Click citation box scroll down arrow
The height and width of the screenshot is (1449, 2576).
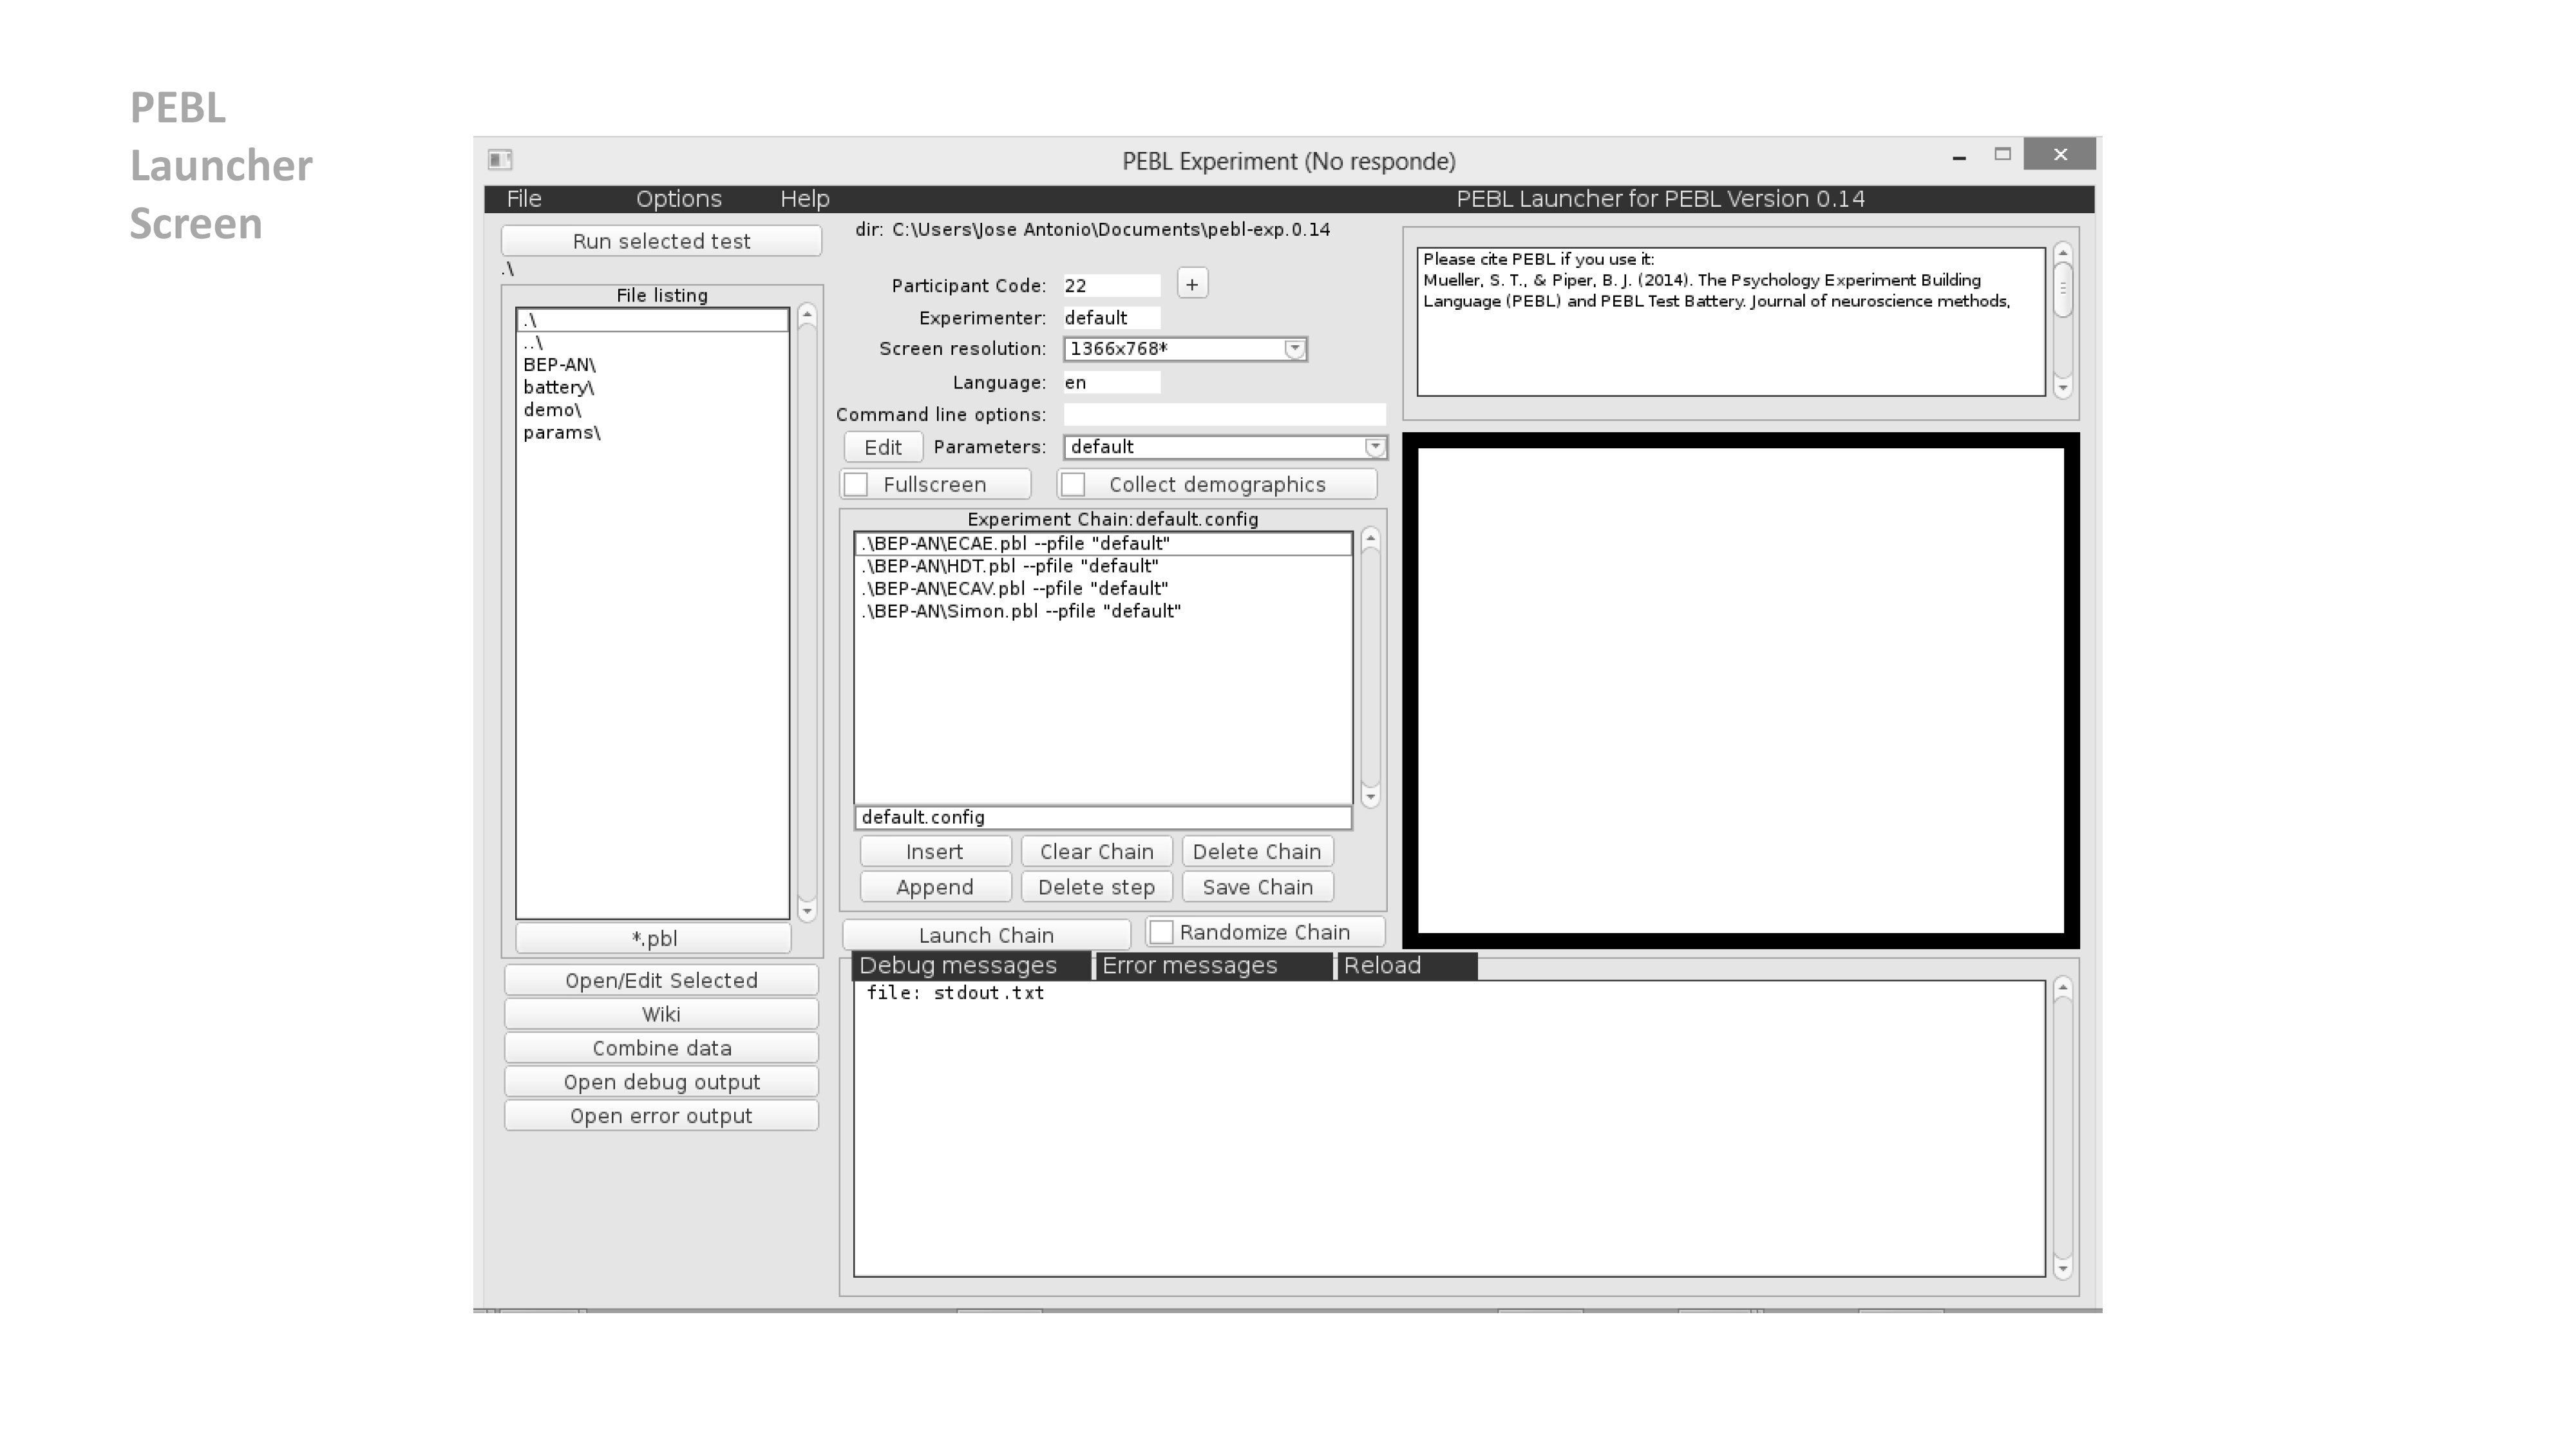(2062, 387)
